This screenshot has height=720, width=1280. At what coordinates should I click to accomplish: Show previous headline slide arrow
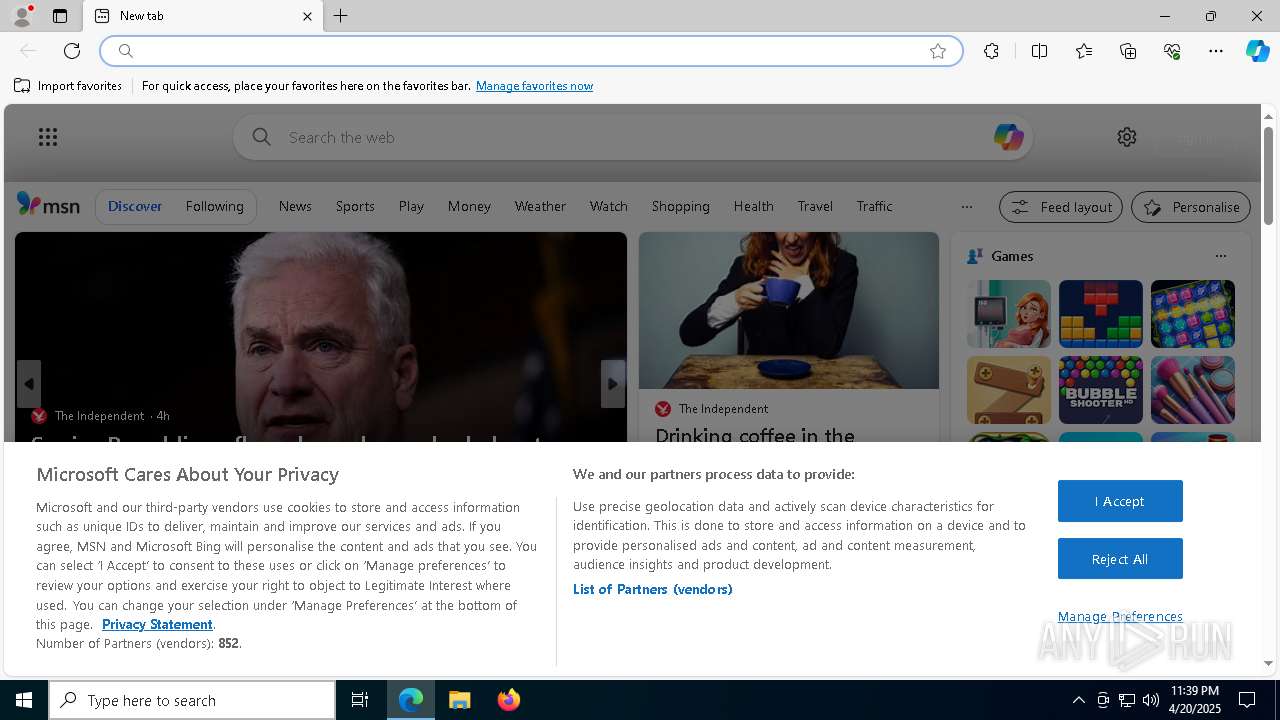pos(29,384)
